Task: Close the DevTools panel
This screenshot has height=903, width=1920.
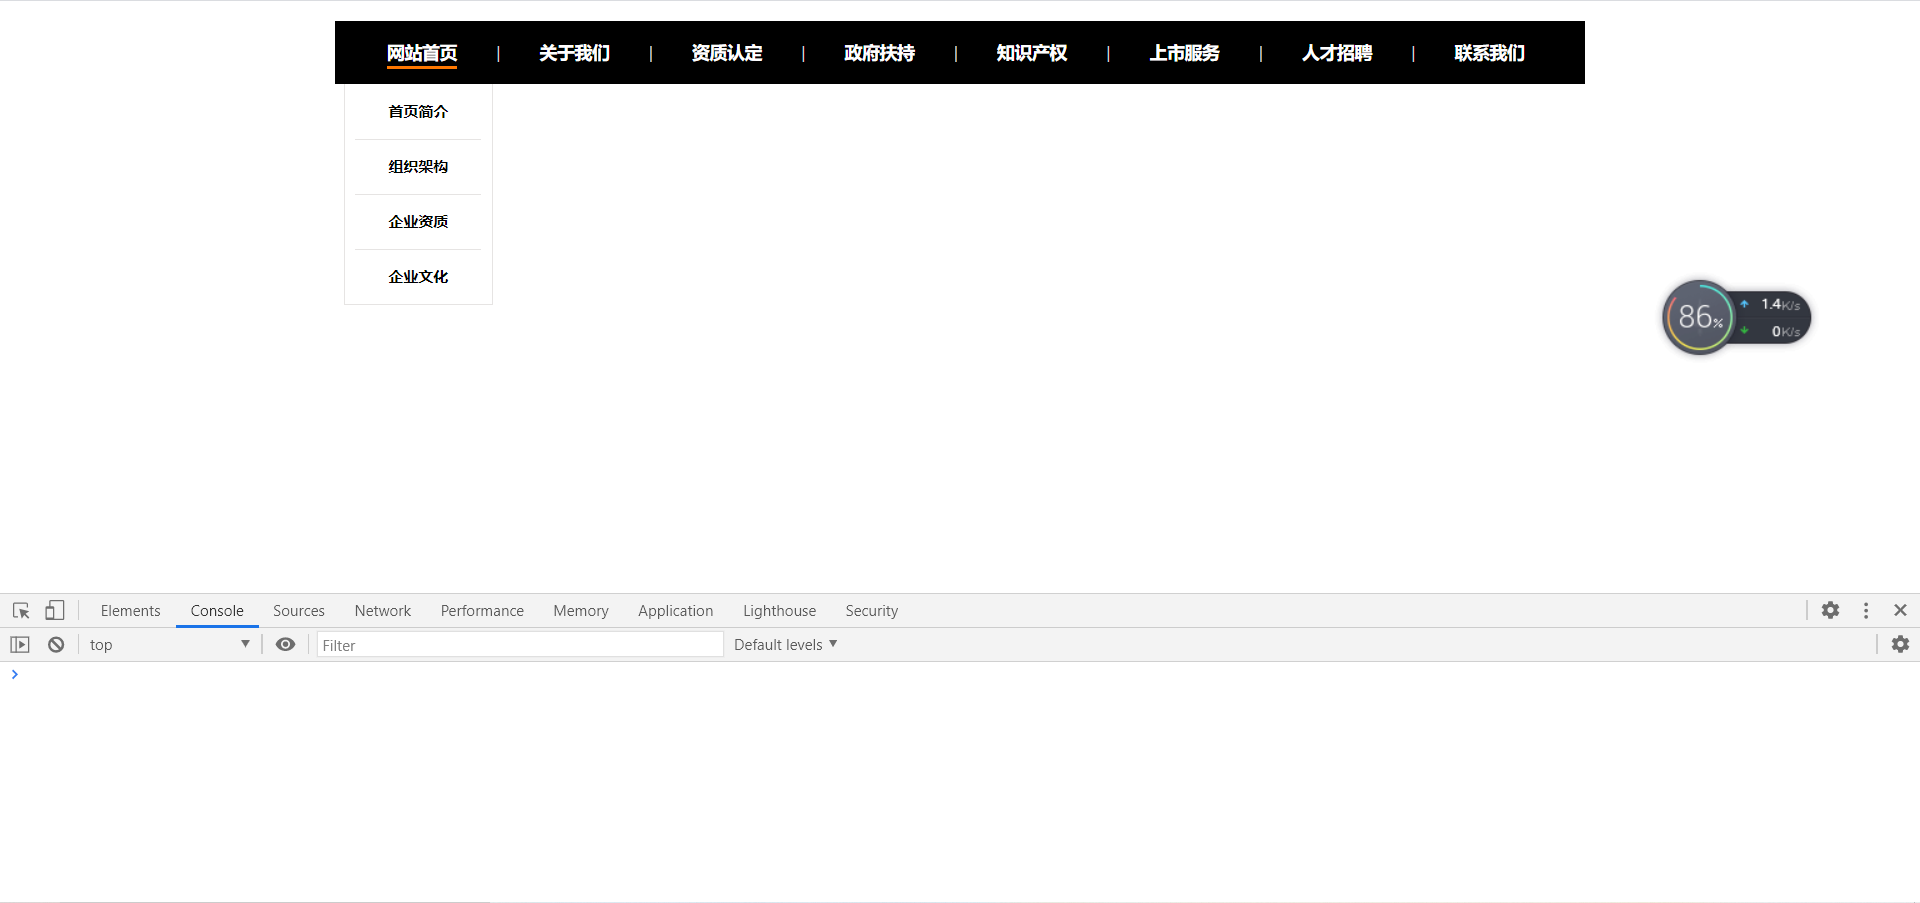Action: [1900, 610]
